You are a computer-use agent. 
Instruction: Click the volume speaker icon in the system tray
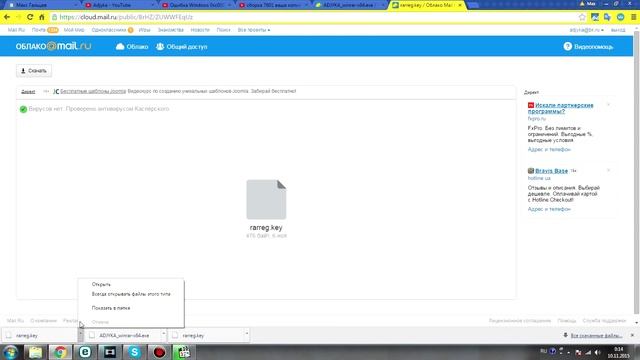point(598,352)
